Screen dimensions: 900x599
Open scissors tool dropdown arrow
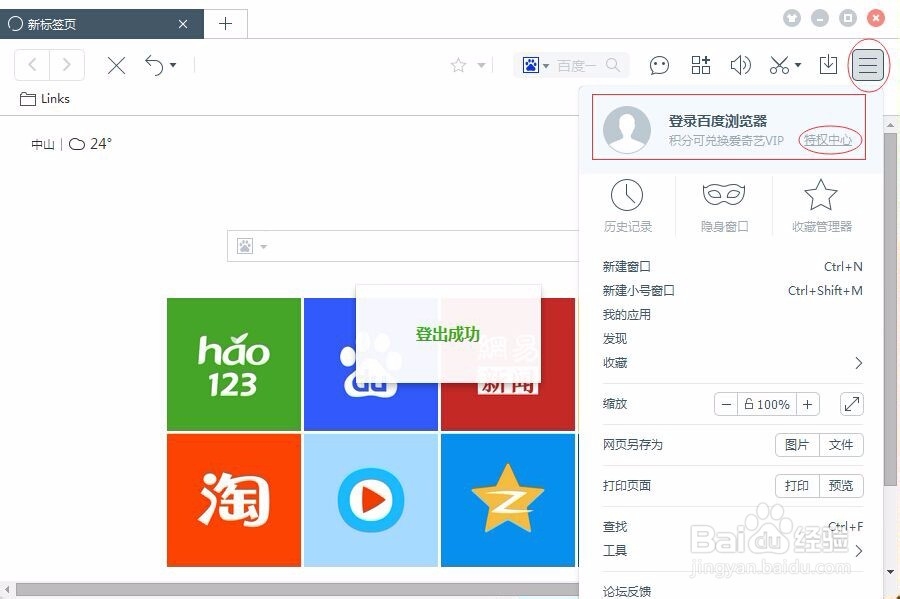pyautogui.click(x=796, y=65)
